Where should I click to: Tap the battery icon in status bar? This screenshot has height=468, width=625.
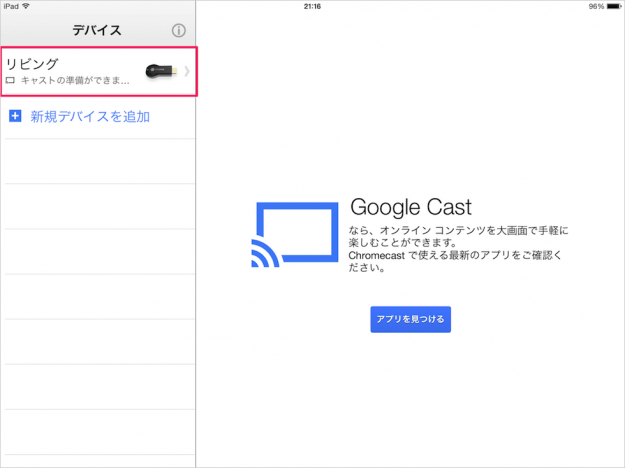coord(614,6)
